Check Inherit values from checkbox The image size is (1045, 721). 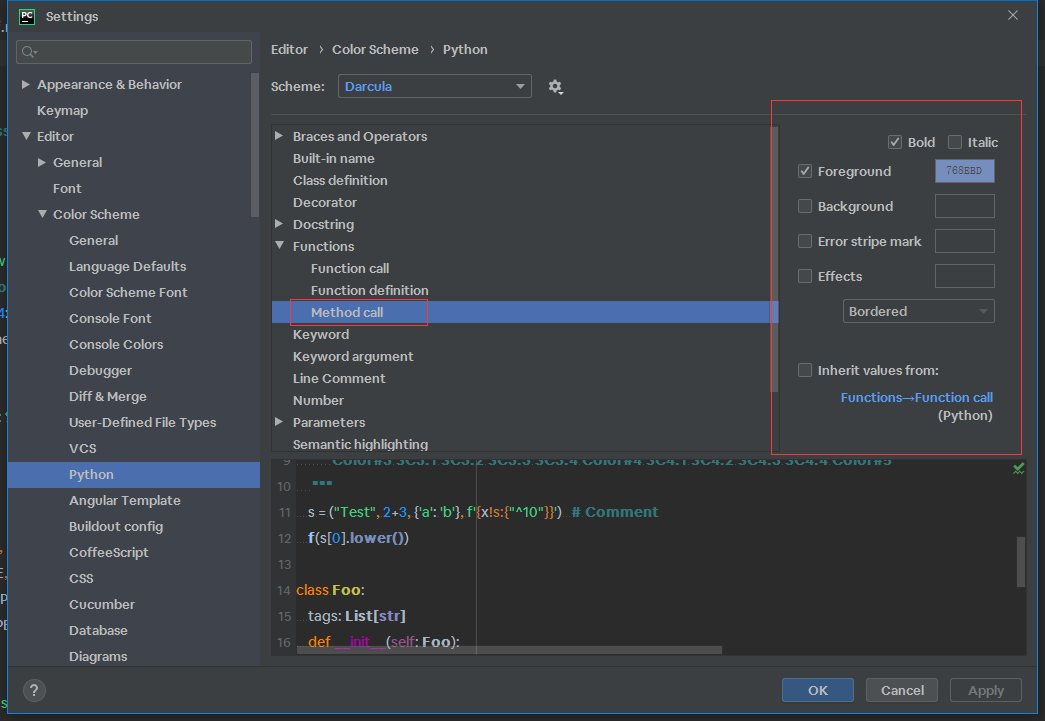point(805,370)
